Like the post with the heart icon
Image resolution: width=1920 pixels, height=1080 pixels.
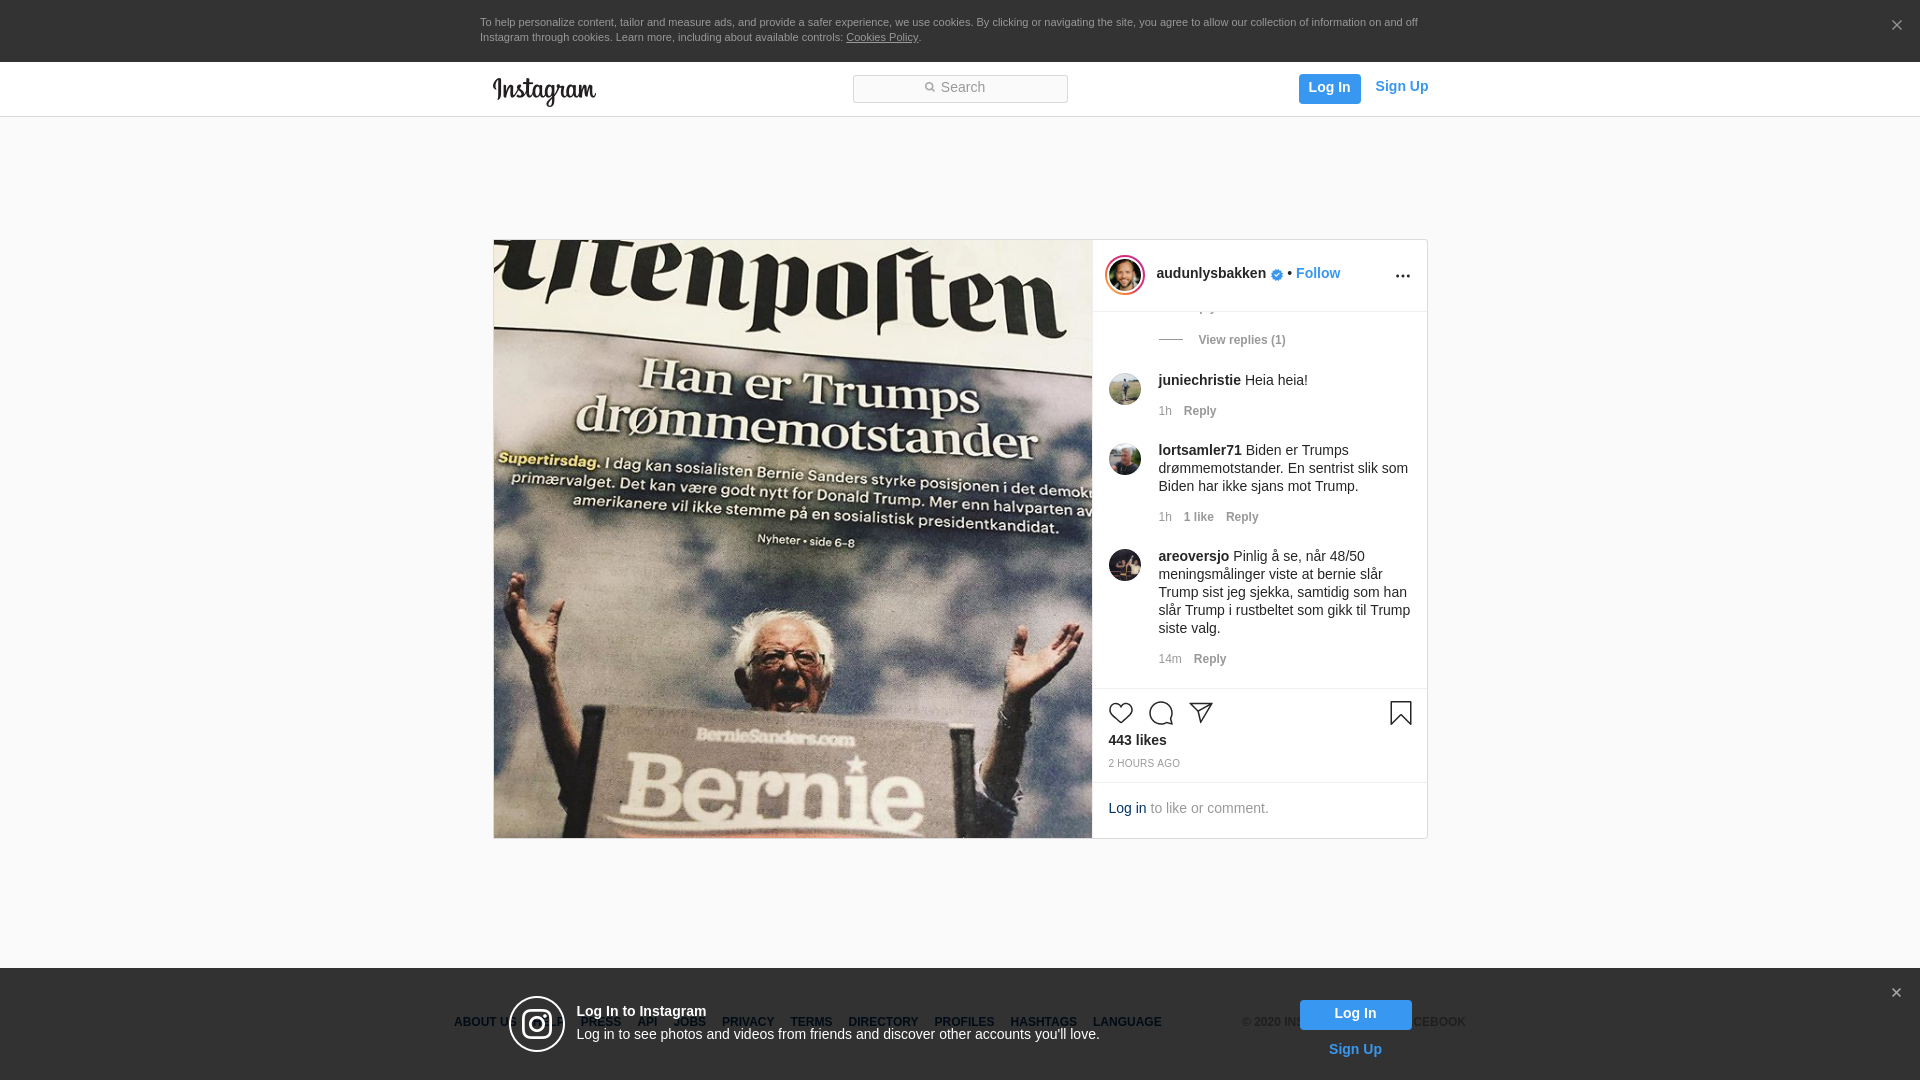[x=1120, y=713]
